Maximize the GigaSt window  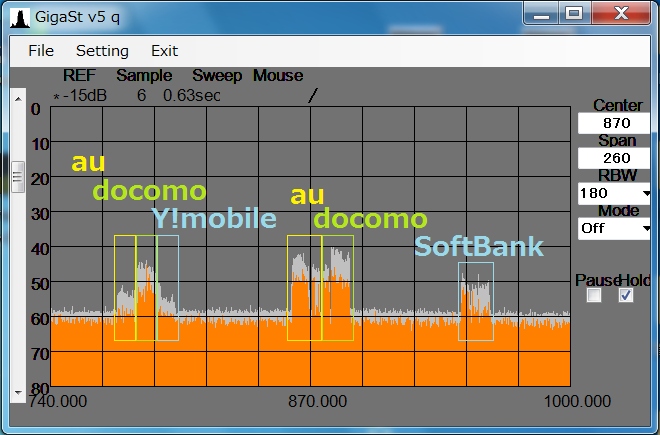[x=574, y=12]
